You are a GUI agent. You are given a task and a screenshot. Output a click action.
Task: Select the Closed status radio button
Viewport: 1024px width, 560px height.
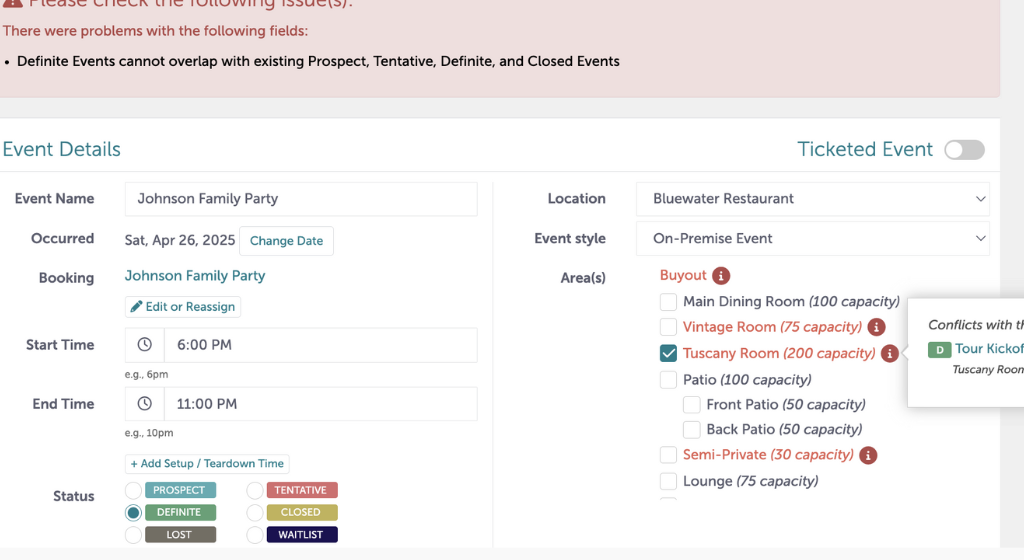[x=255, y=512]
